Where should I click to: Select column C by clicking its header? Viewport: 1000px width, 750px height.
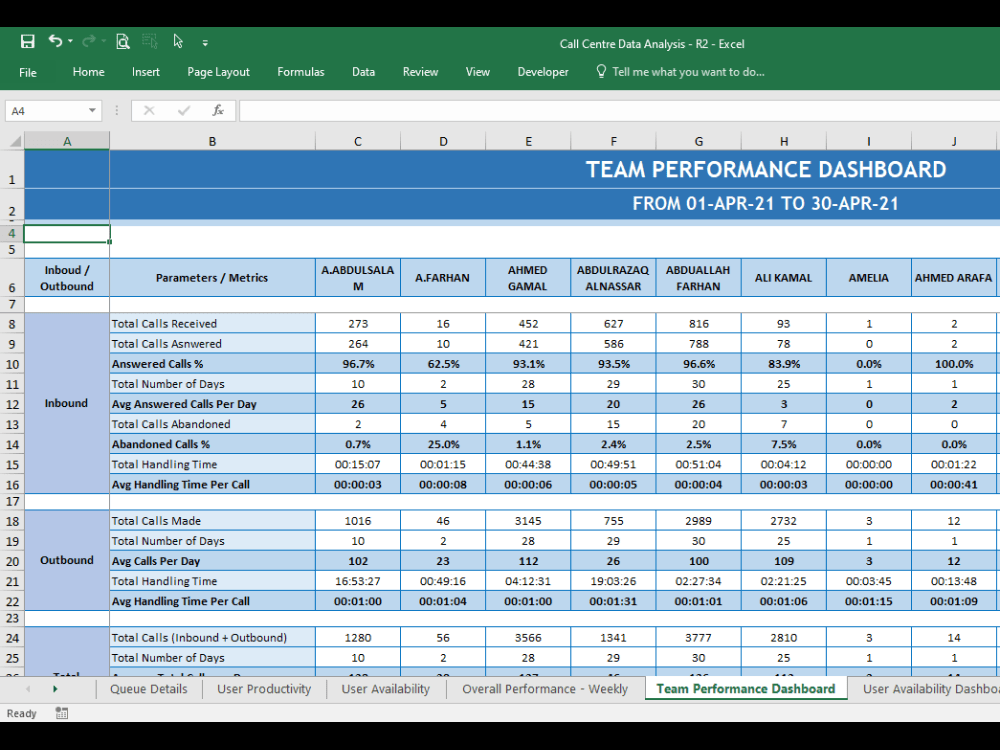click(x=357, y=141)
